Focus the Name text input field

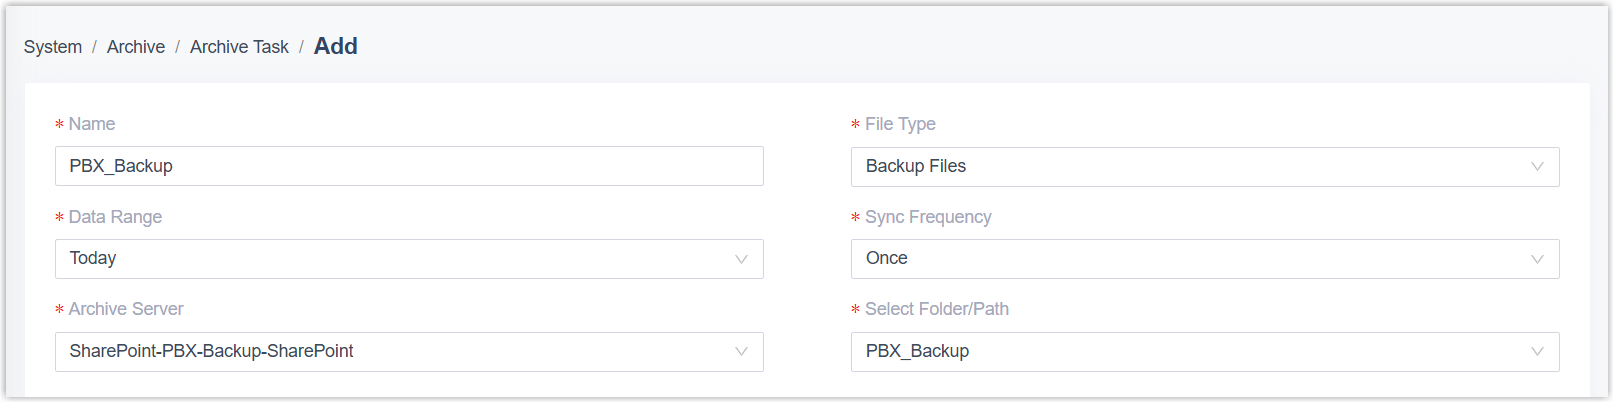409,166
